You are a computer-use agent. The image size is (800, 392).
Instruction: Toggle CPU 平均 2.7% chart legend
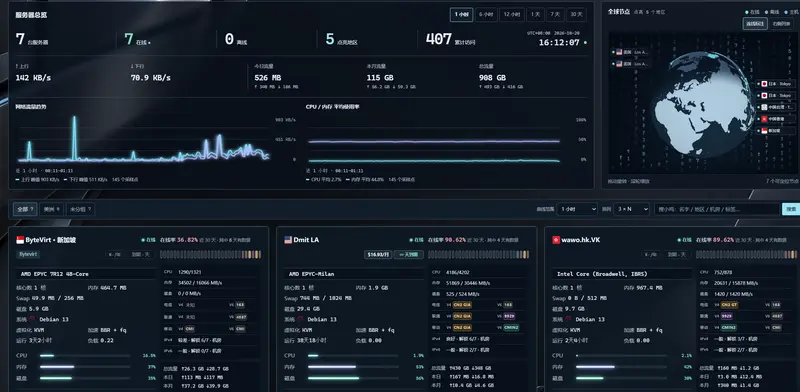click(x=323, y=180)
